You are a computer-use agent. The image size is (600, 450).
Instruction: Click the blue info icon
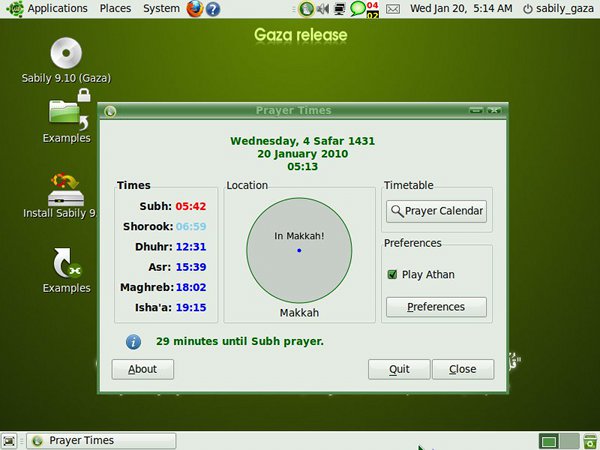(134, 342)
